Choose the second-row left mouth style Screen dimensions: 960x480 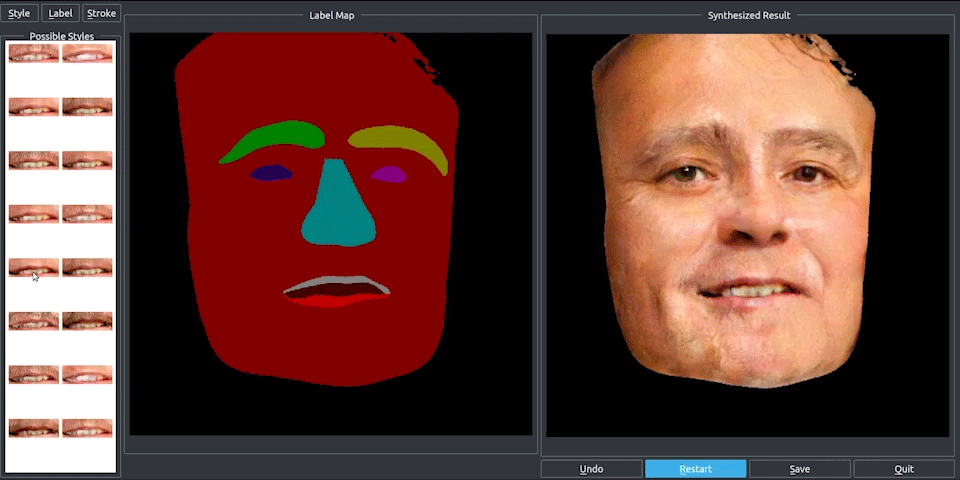(x=34, y=107)
